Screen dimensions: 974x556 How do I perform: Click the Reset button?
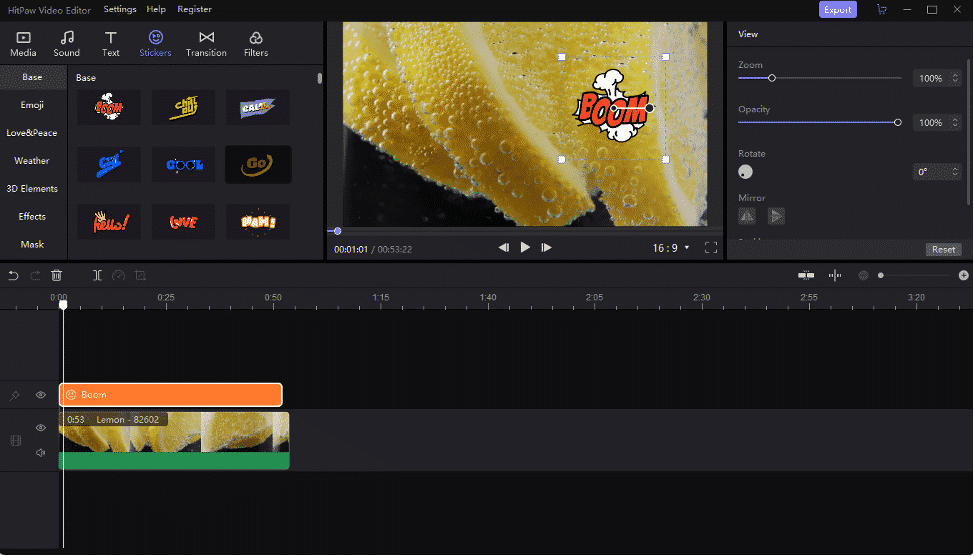944,249
